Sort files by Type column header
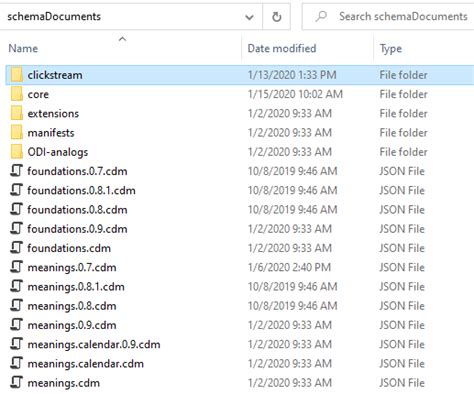The image size is (474, 394). click(391, 49)
